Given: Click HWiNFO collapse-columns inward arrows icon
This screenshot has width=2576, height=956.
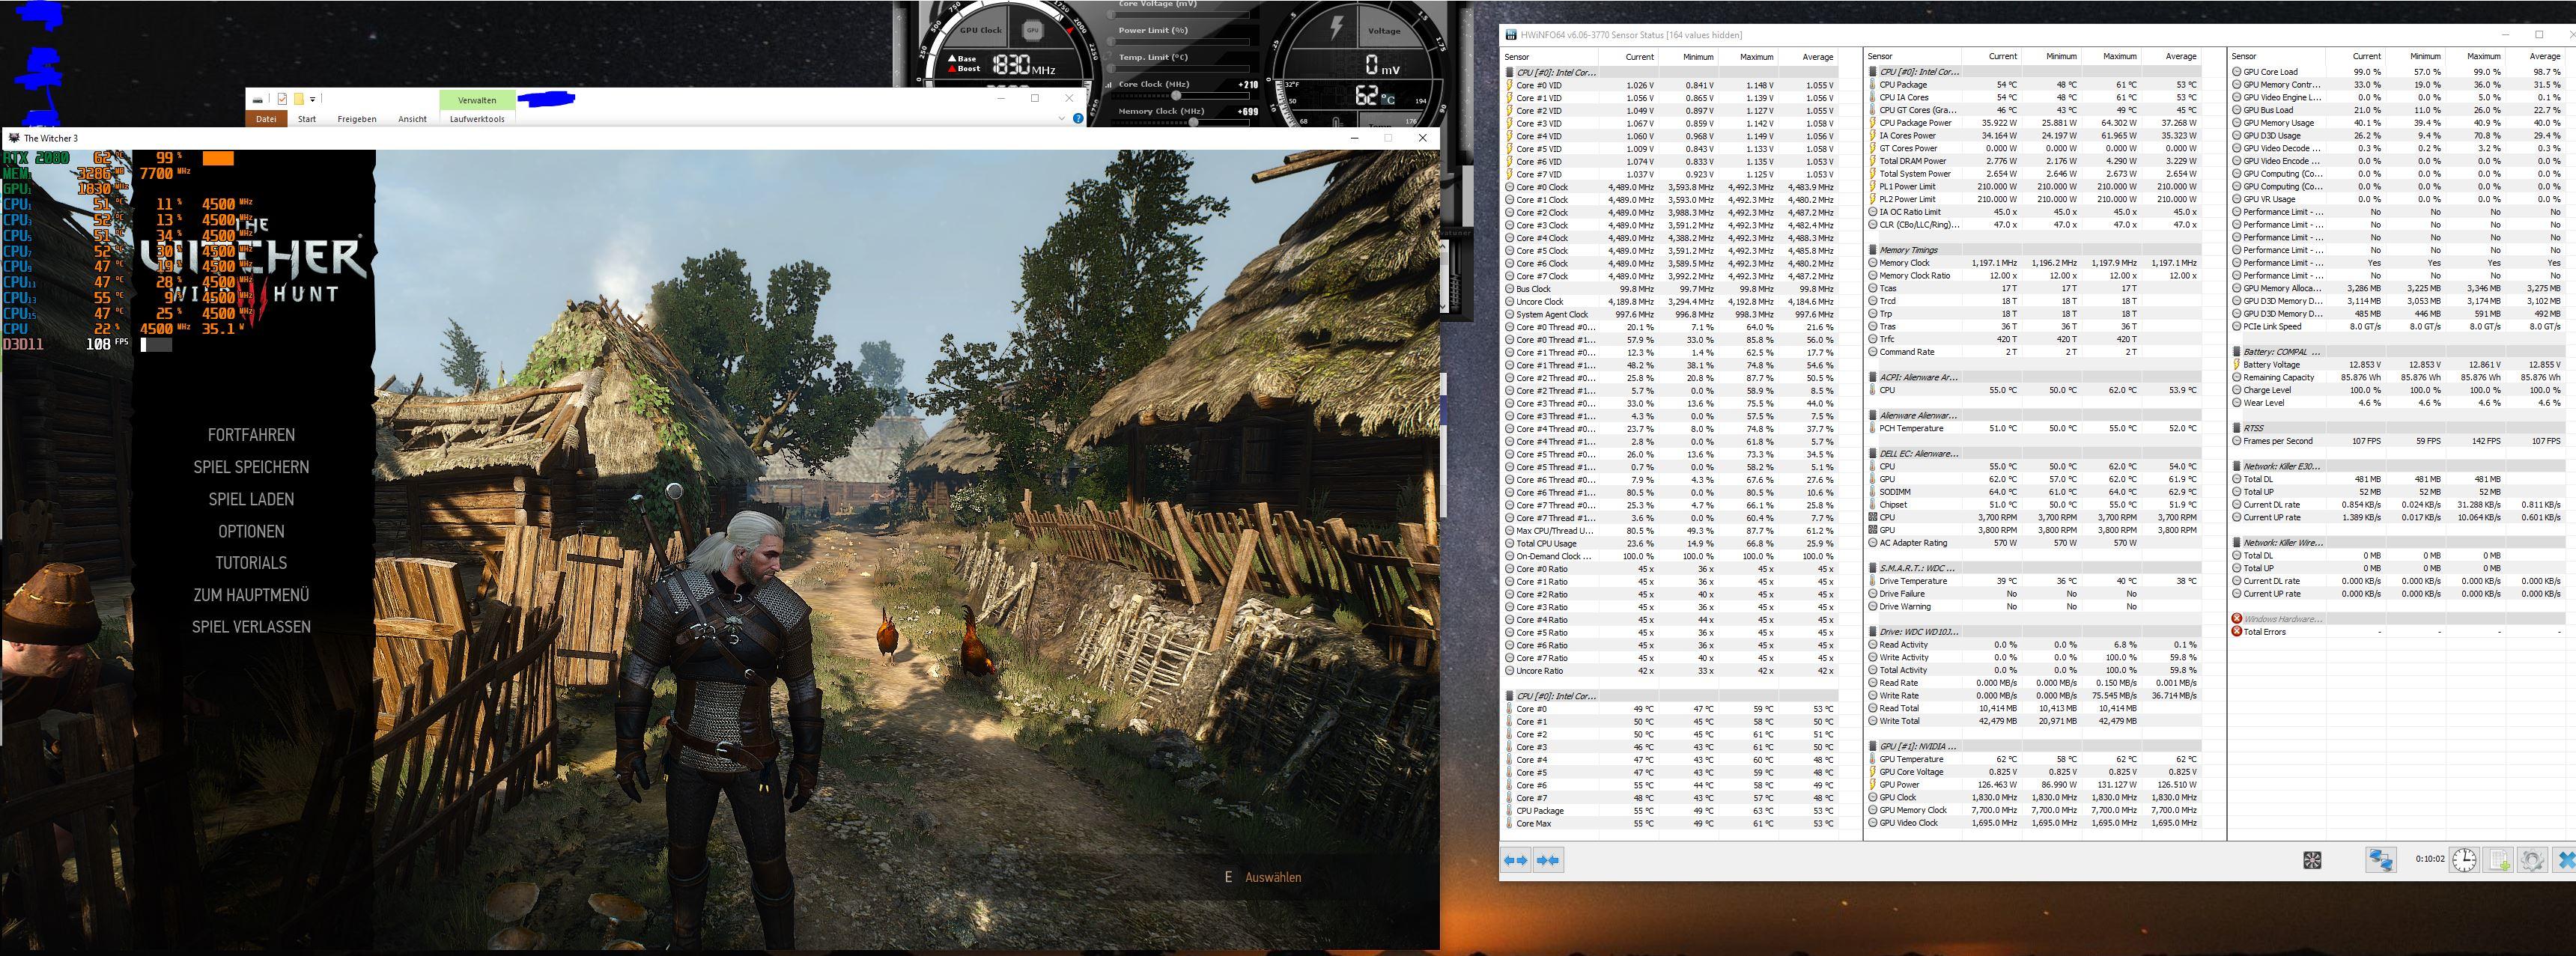Looking at the screenshot, I should [1548, 860].
